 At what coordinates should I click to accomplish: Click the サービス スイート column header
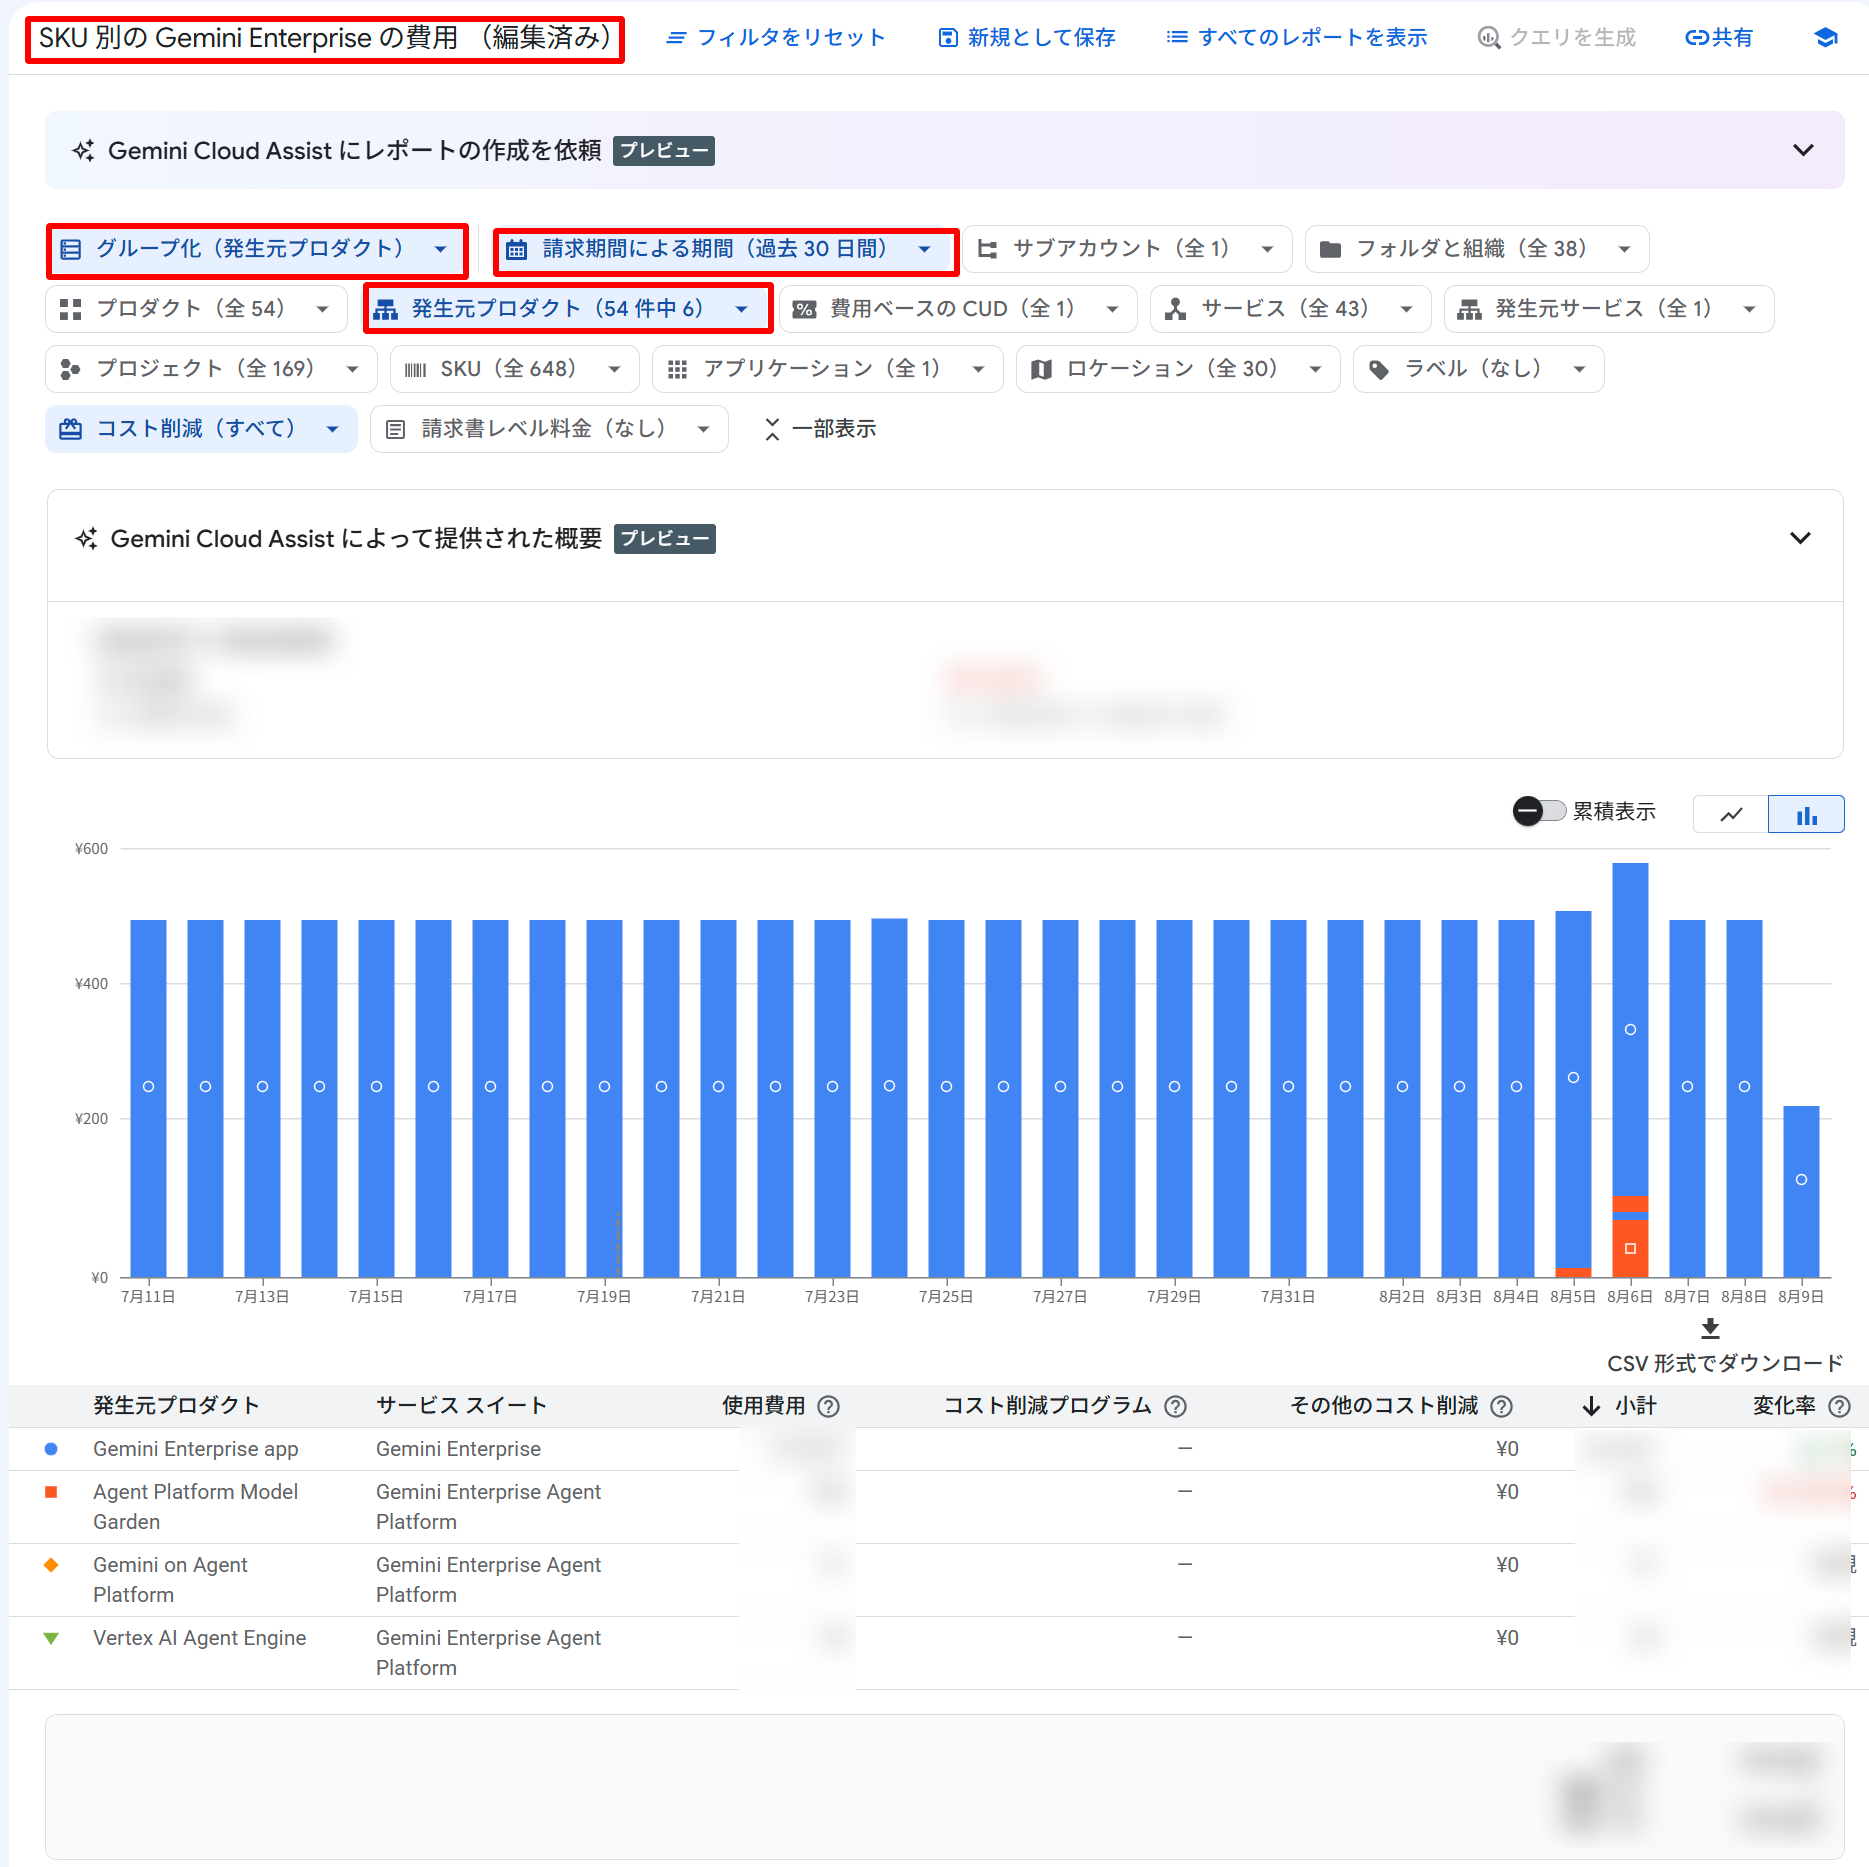click(x=461, y=1406)
